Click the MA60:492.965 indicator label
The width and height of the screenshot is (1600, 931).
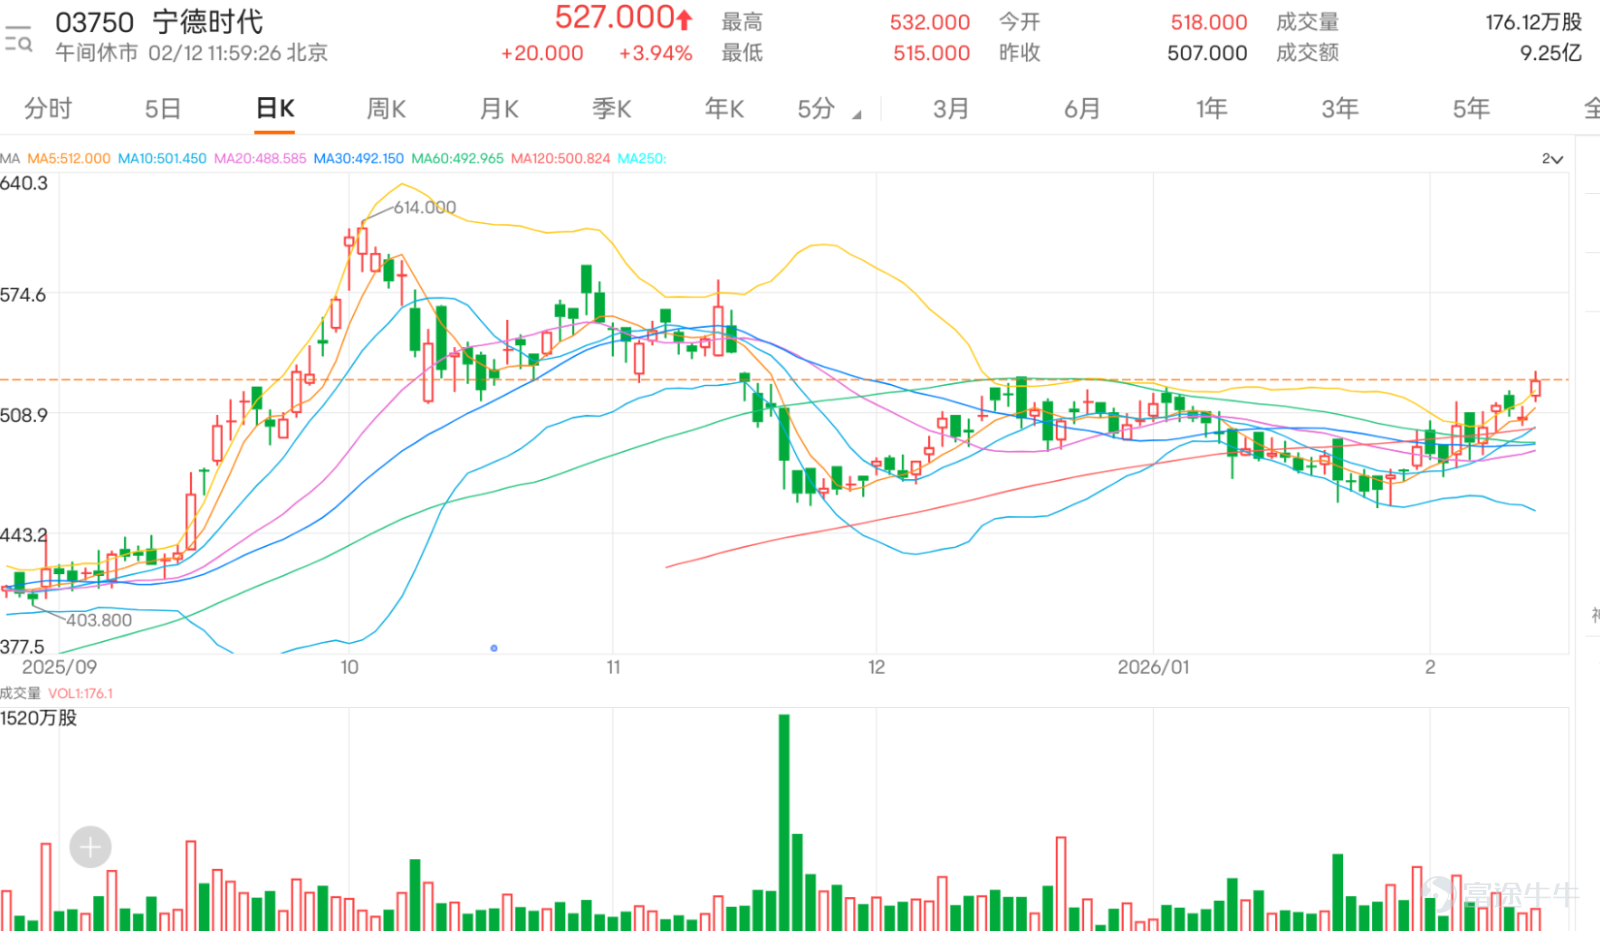[x=458, y=159]
